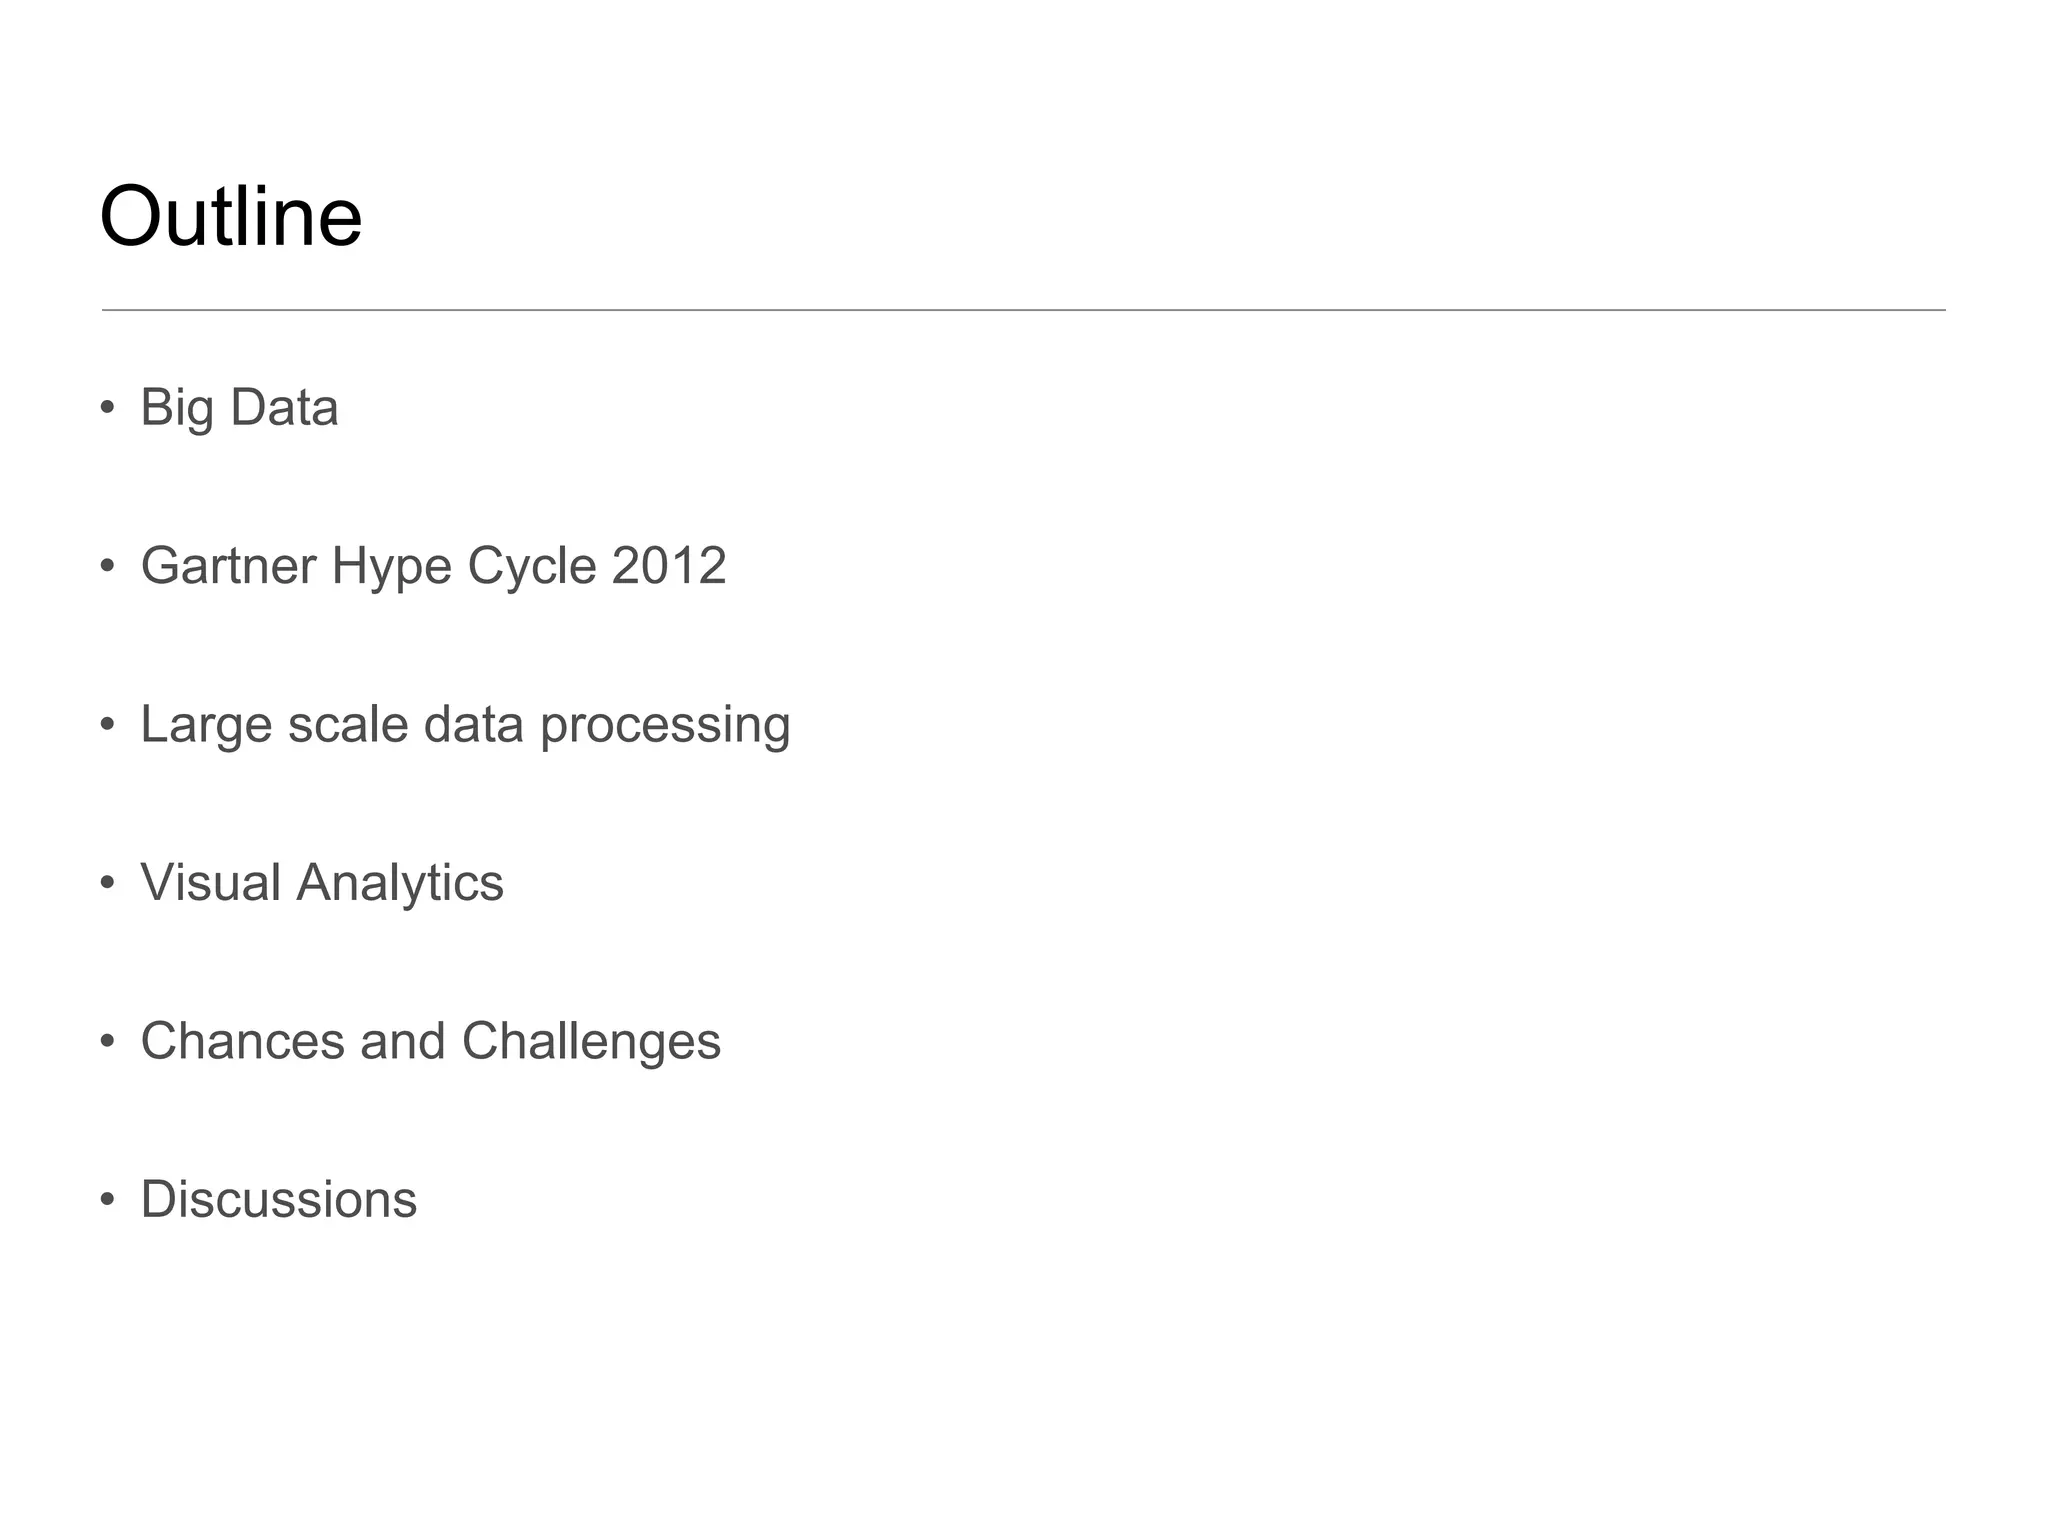2048x1536 pixels.
Task: Click the Discussions bullet text
Action: point(278,1198)
